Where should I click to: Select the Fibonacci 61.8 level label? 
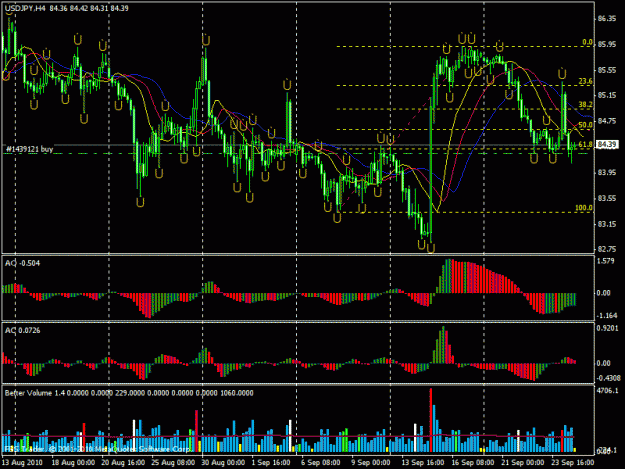[x=586, y=145]
